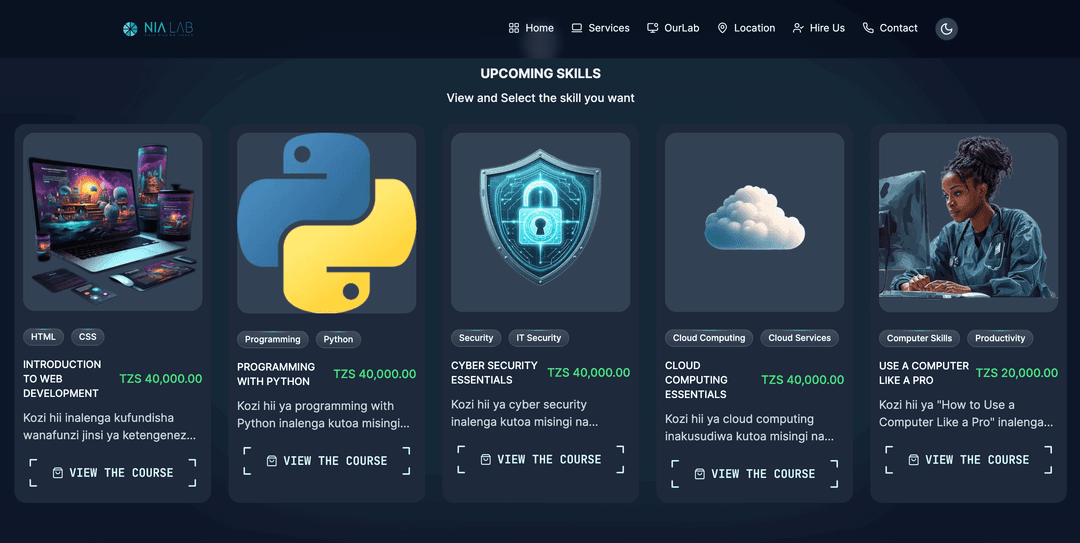Click the Upcoming Skills heading

point(541,74)
